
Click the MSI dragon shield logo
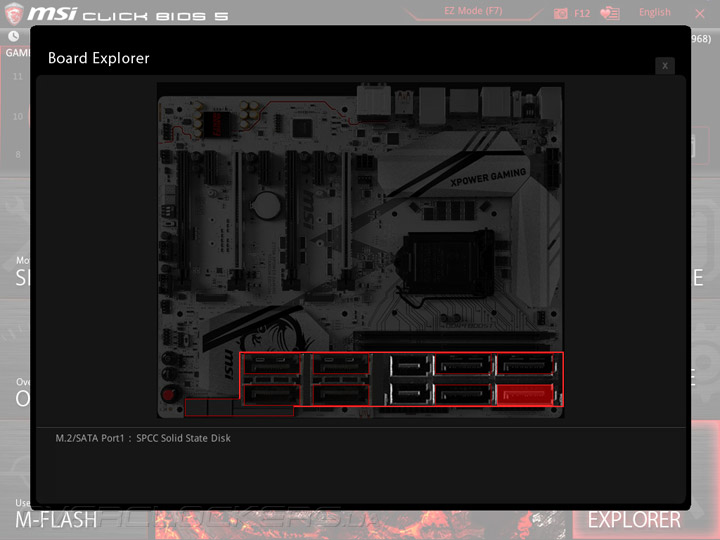[x=13, y=13]
